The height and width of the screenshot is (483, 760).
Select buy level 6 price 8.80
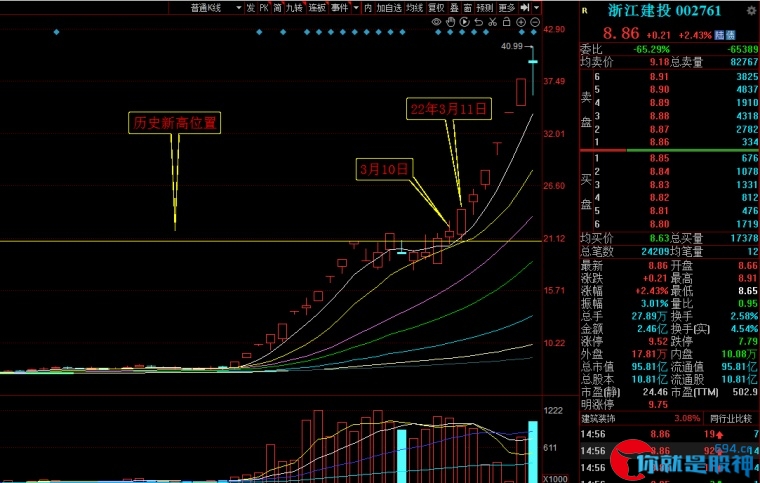pos(660,224)
